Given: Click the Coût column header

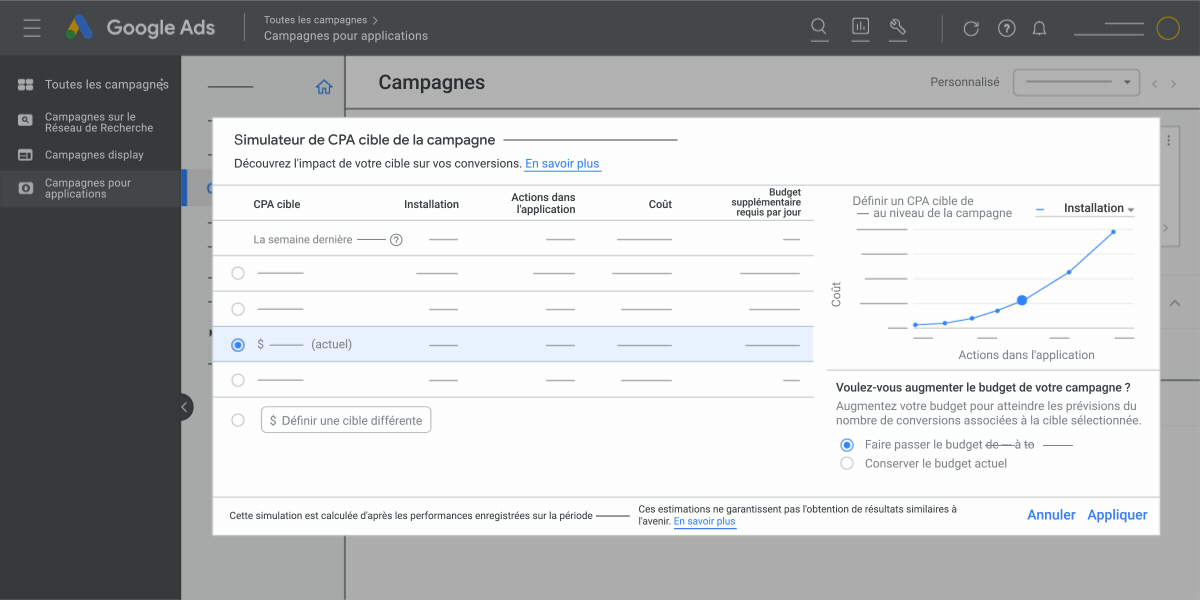Looking at the screenshot, I should pos(660,204).
